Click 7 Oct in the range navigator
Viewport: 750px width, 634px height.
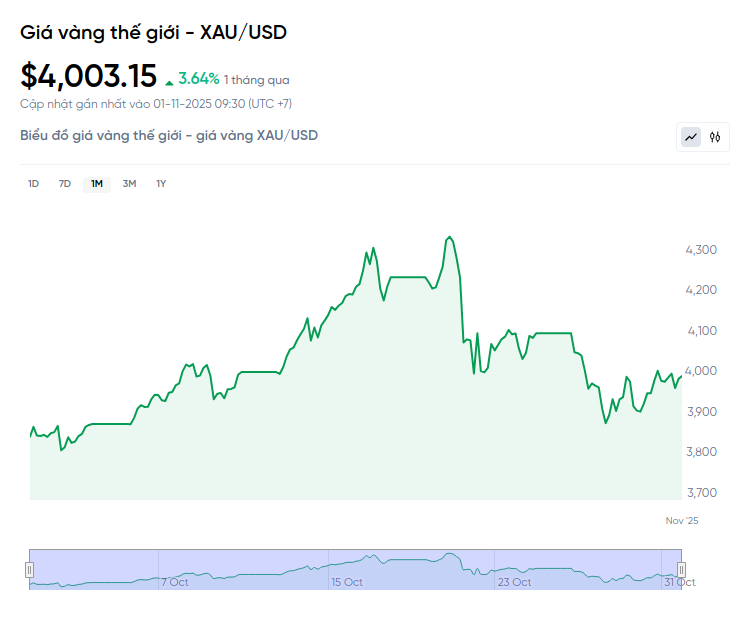click(x=174, y=582)
